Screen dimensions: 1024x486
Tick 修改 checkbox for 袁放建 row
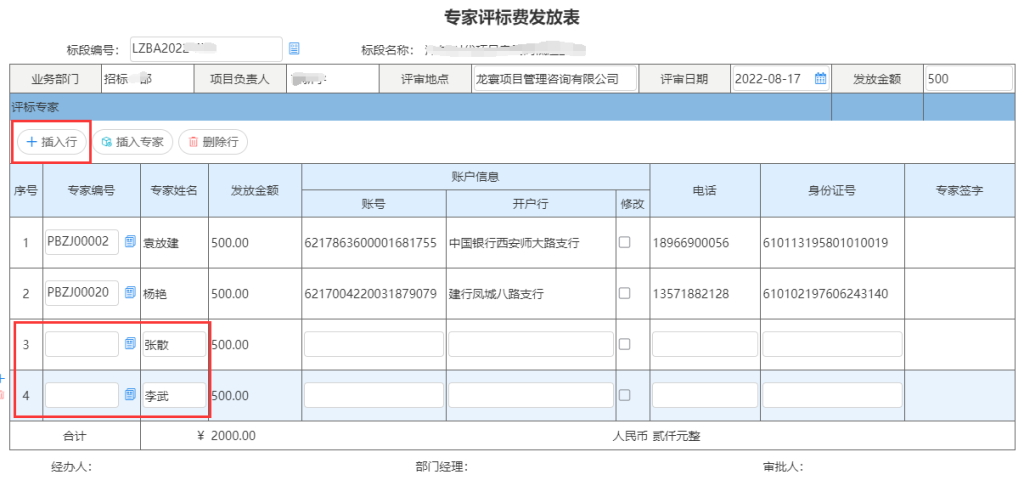pyautogui.click(x=624, y=242)
